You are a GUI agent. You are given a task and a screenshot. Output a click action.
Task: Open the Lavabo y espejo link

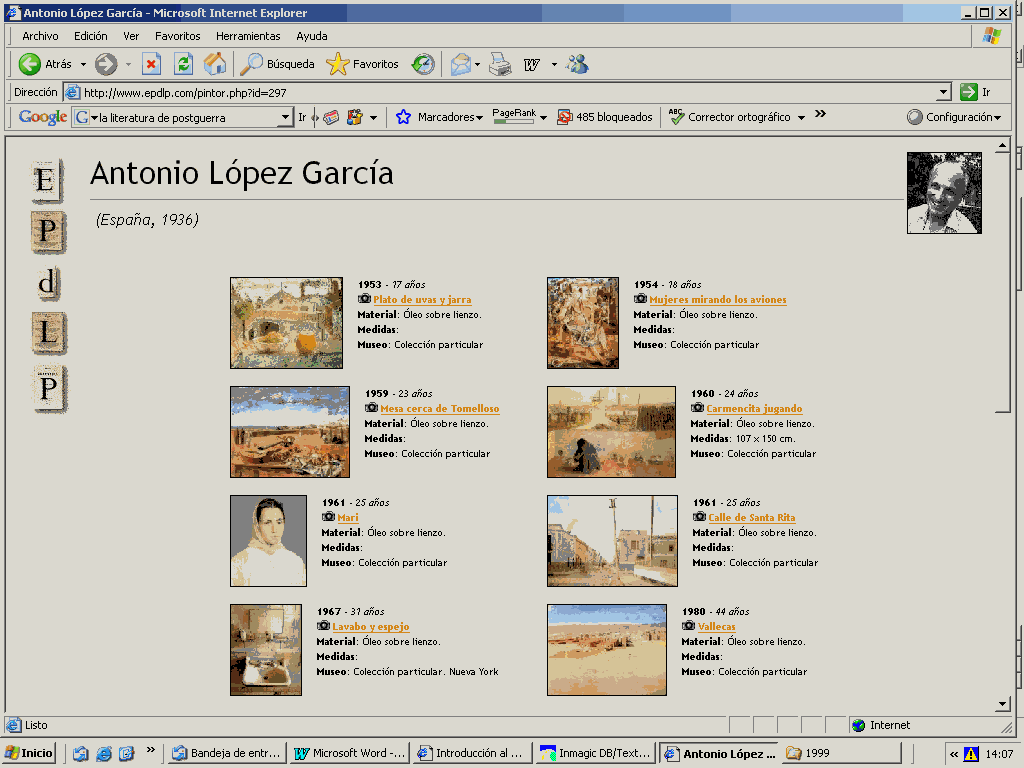(x=371, y=626)
